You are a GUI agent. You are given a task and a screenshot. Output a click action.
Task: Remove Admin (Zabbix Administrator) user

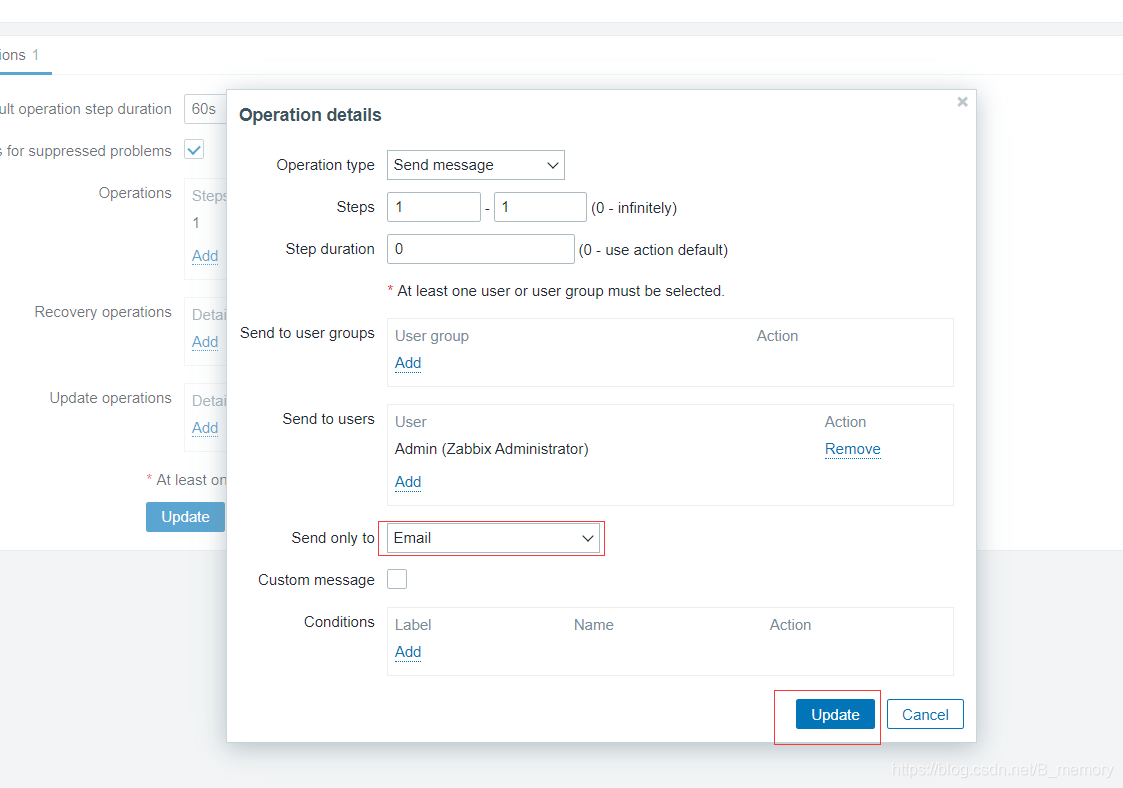852,449
